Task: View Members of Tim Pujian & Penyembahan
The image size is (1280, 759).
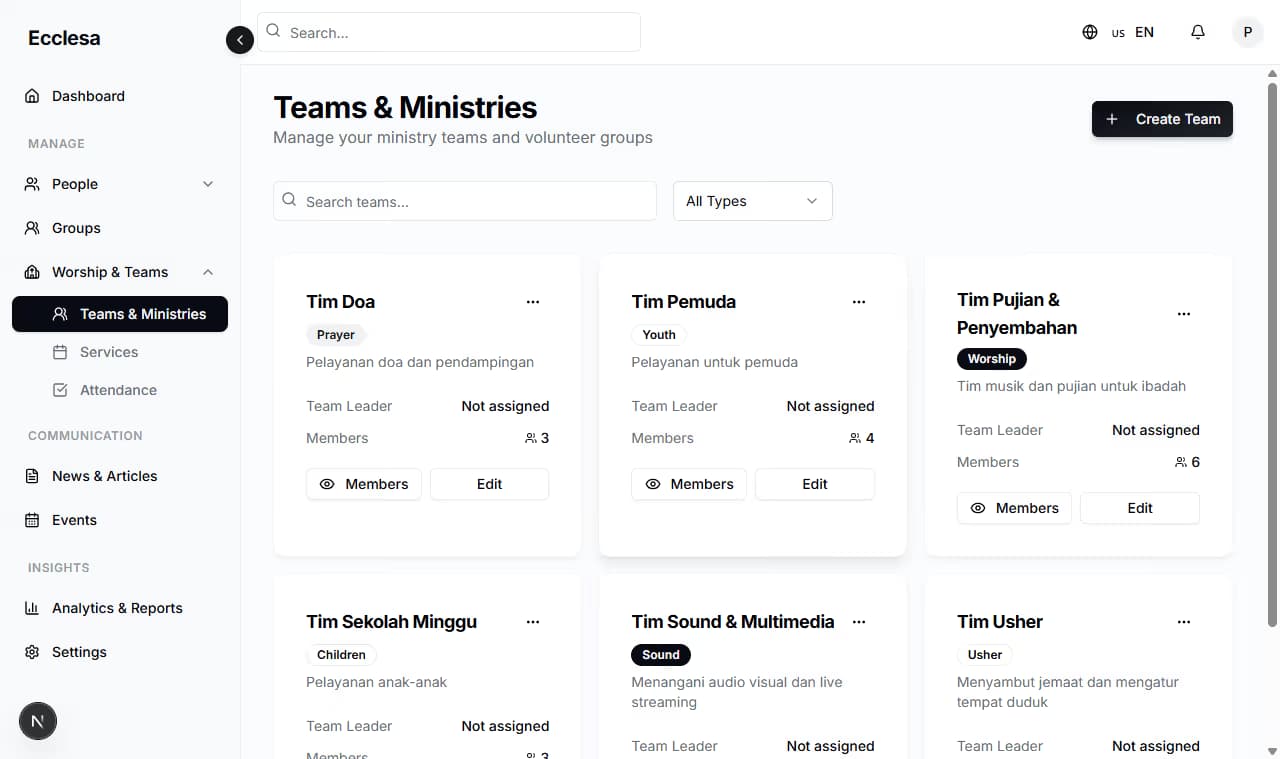Action: (1014, 508)
